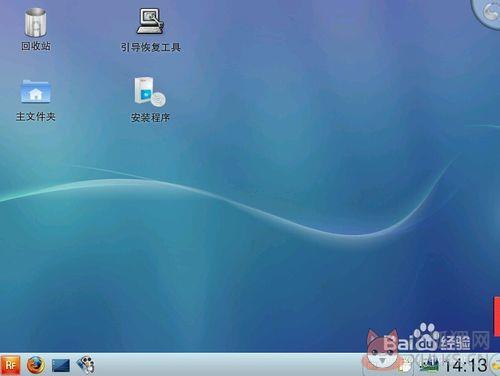
Task: Start the 安装程序 installer icon
Action: click(x=150, y=92)
